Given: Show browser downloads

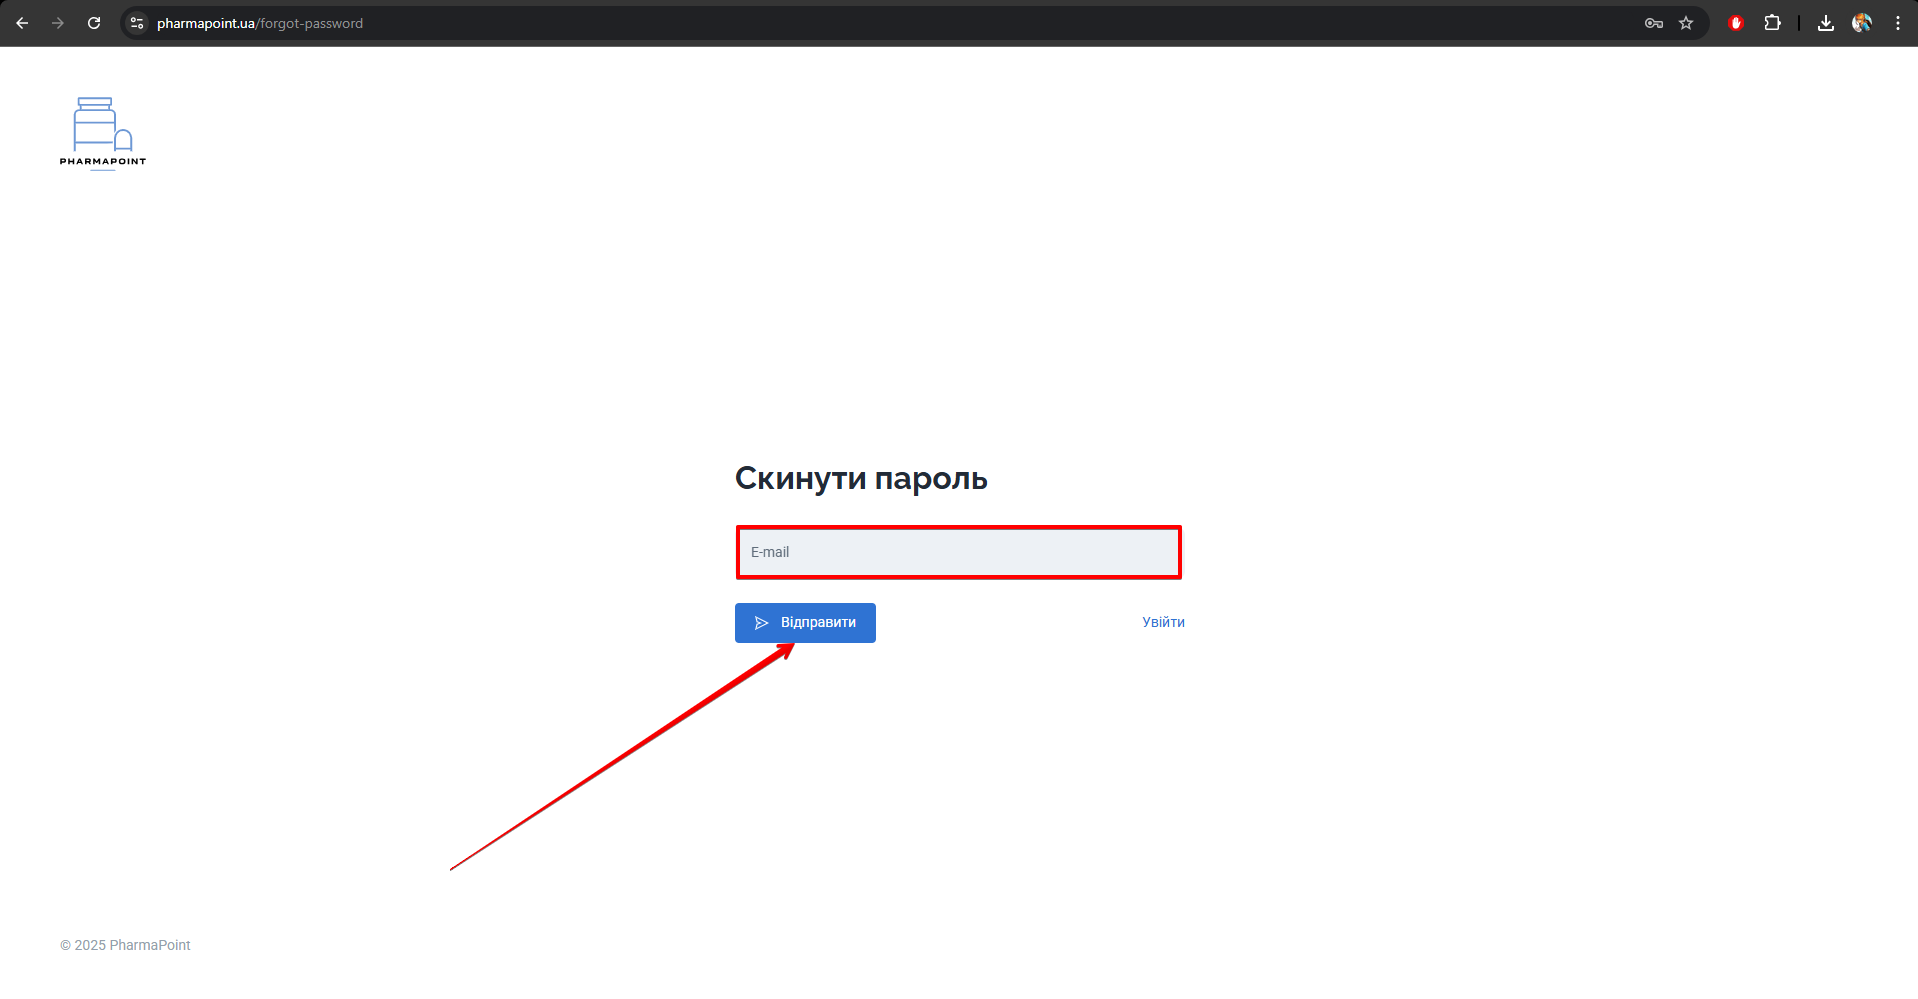Looking at the screenshot, I should tap(1825, 23).
